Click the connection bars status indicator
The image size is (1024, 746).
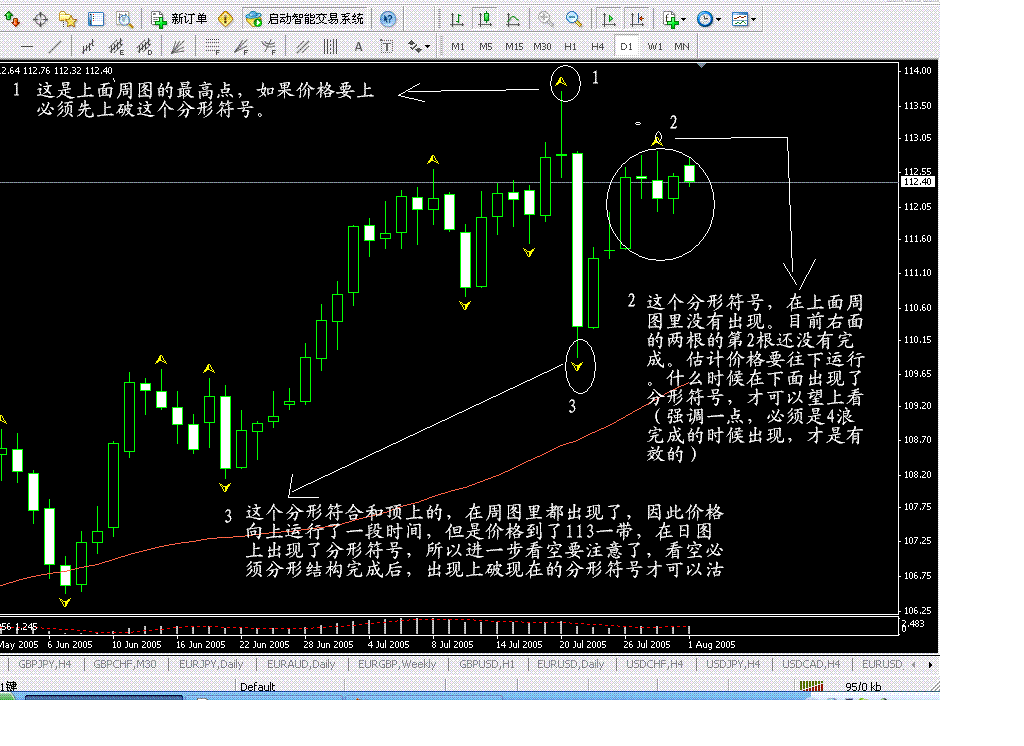(811, 686)
